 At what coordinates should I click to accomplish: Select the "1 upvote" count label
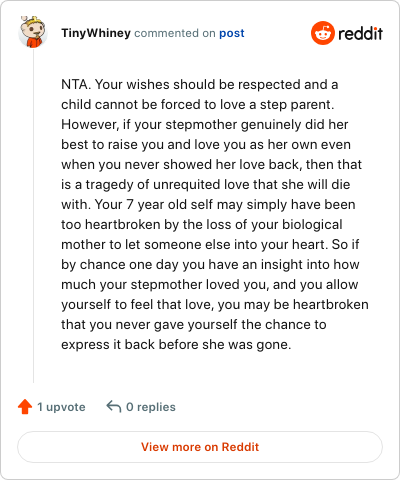(x=61, y=407)
